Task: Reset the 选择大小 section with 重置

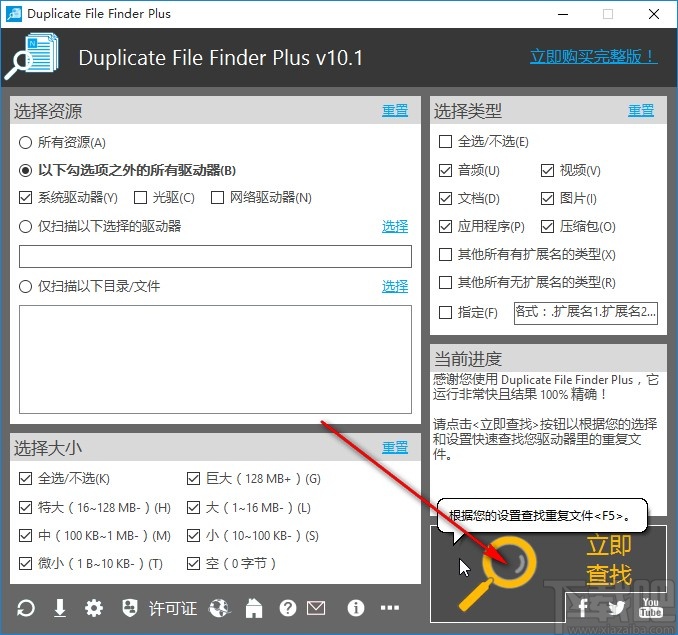Action: coord(395,447)
